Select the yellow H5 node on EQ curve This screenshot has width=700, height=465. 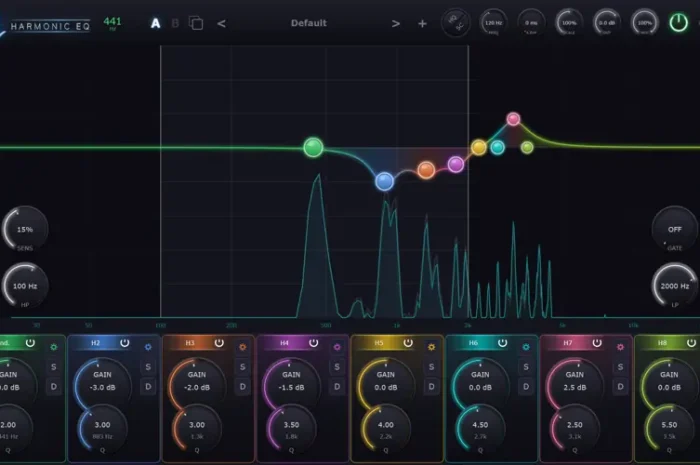(479, 147)
